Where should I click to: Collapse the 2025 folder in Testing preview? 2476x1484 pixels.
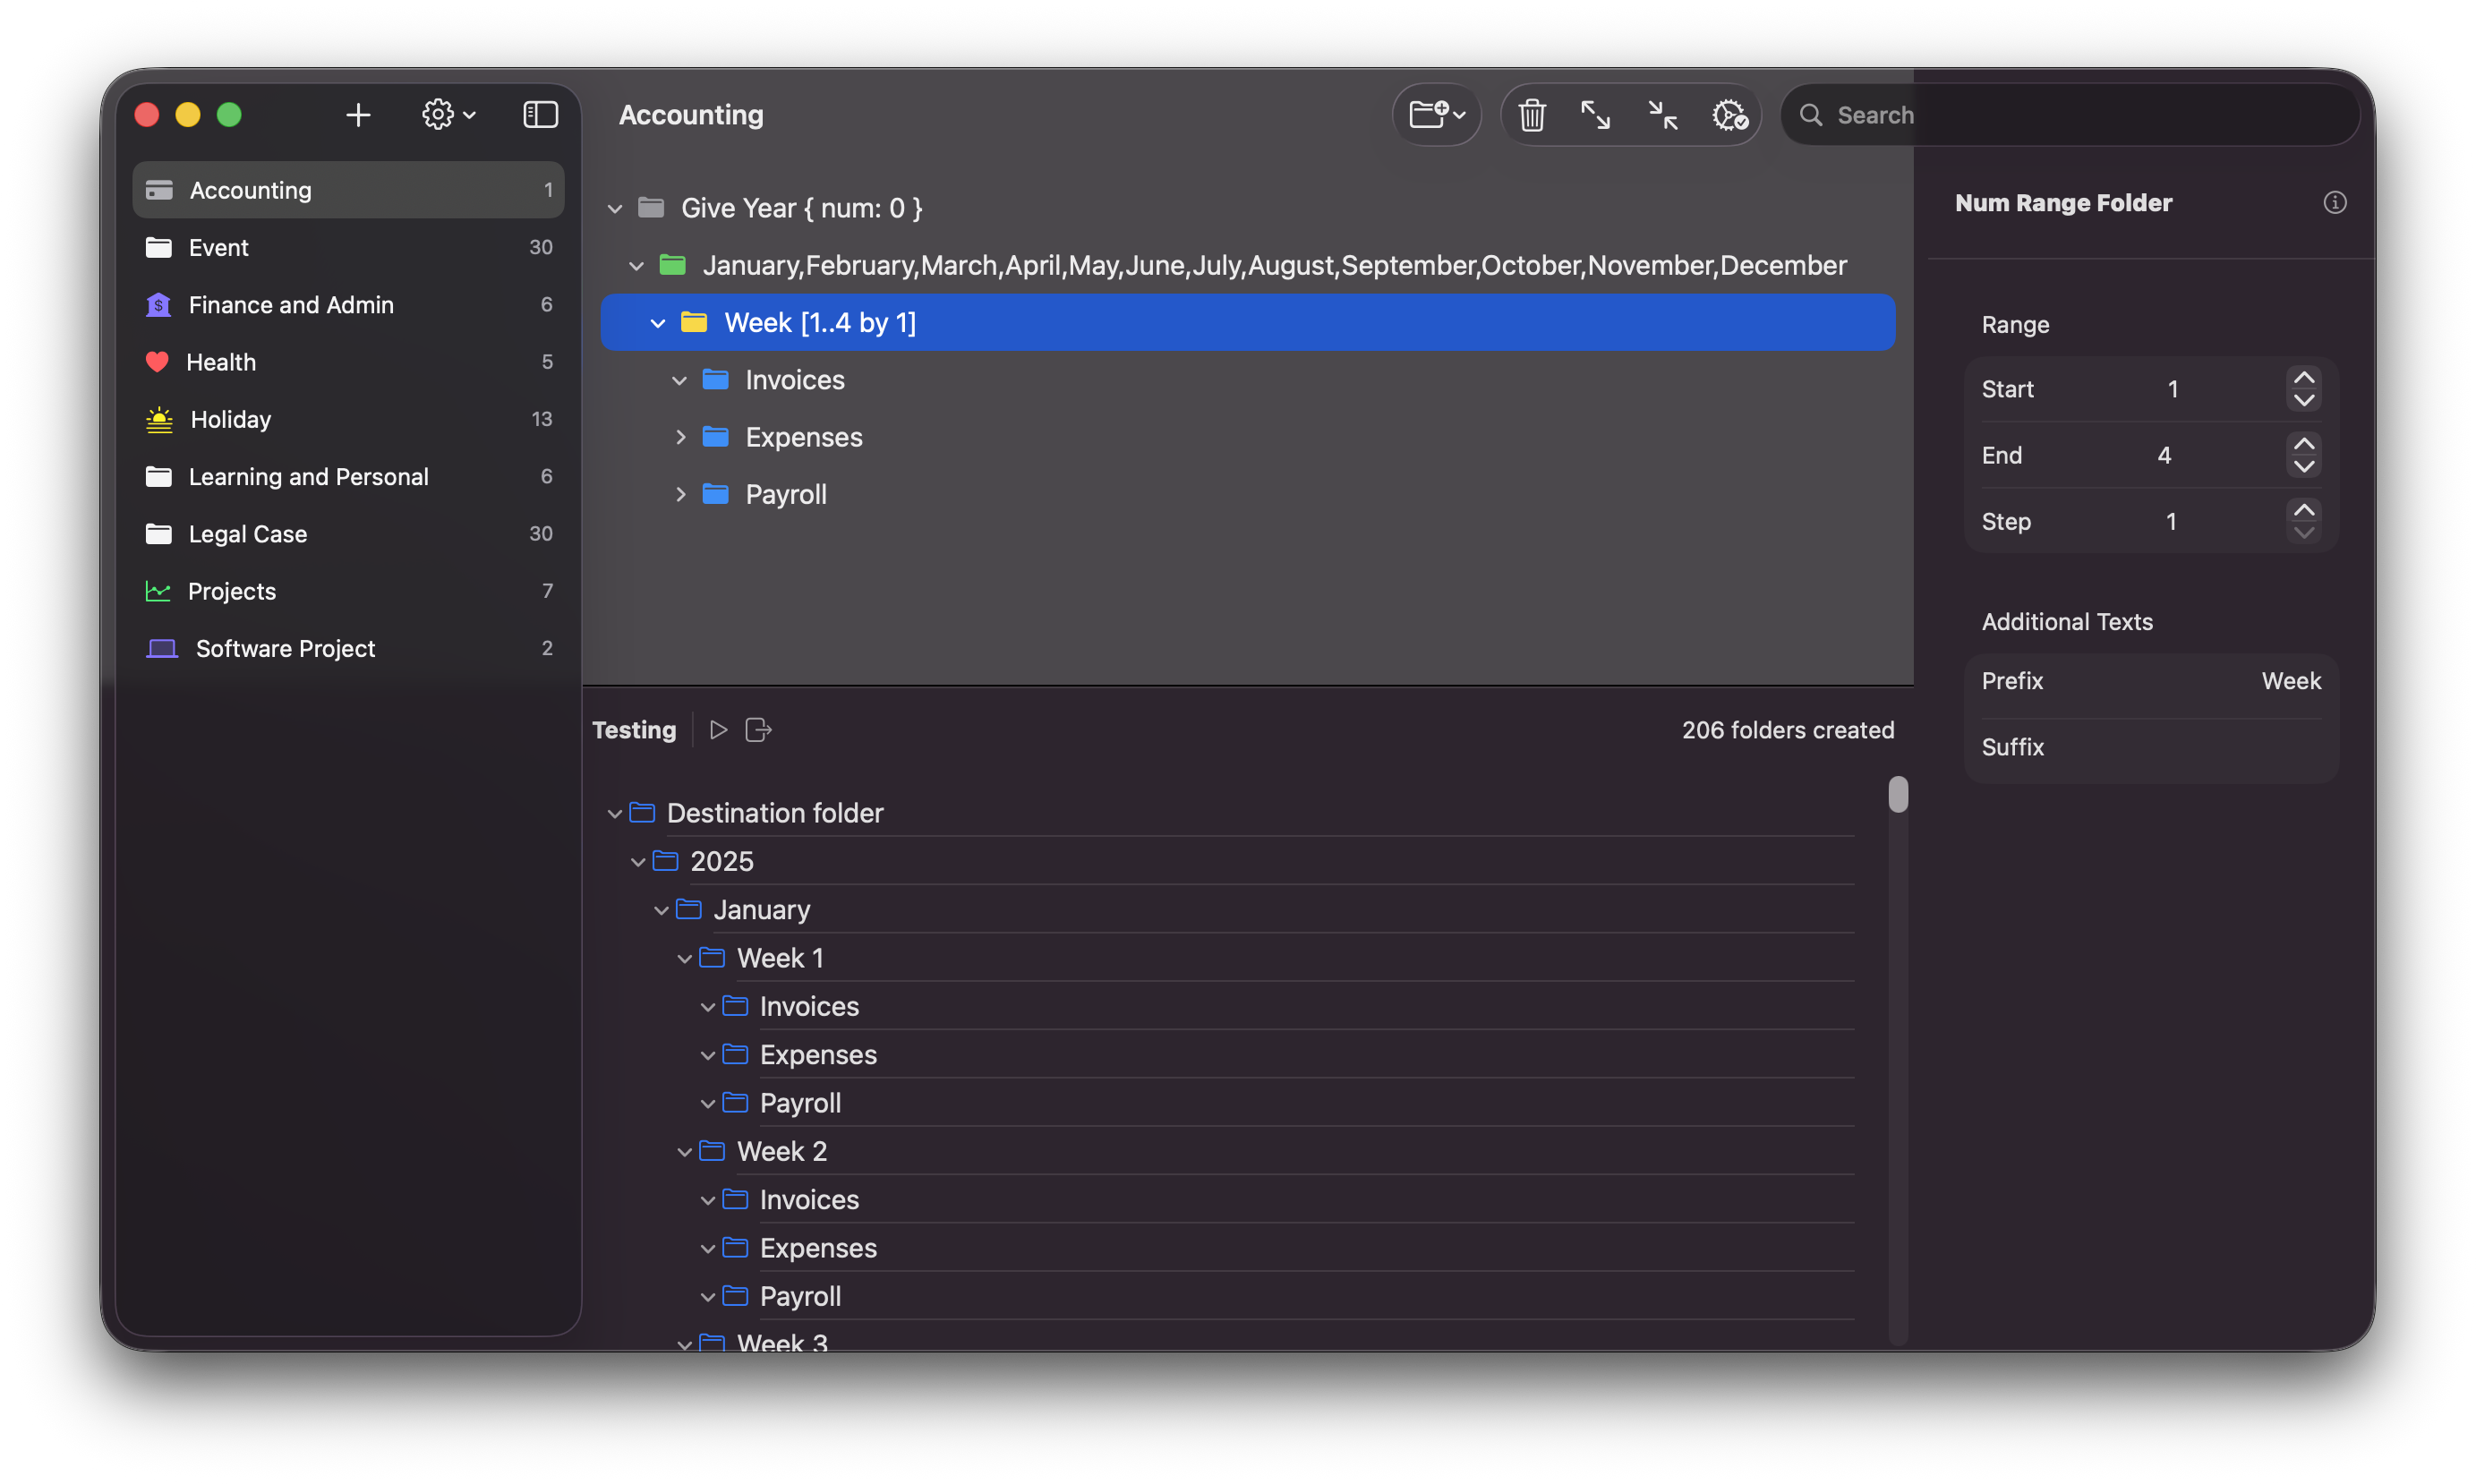click(639, 860)
